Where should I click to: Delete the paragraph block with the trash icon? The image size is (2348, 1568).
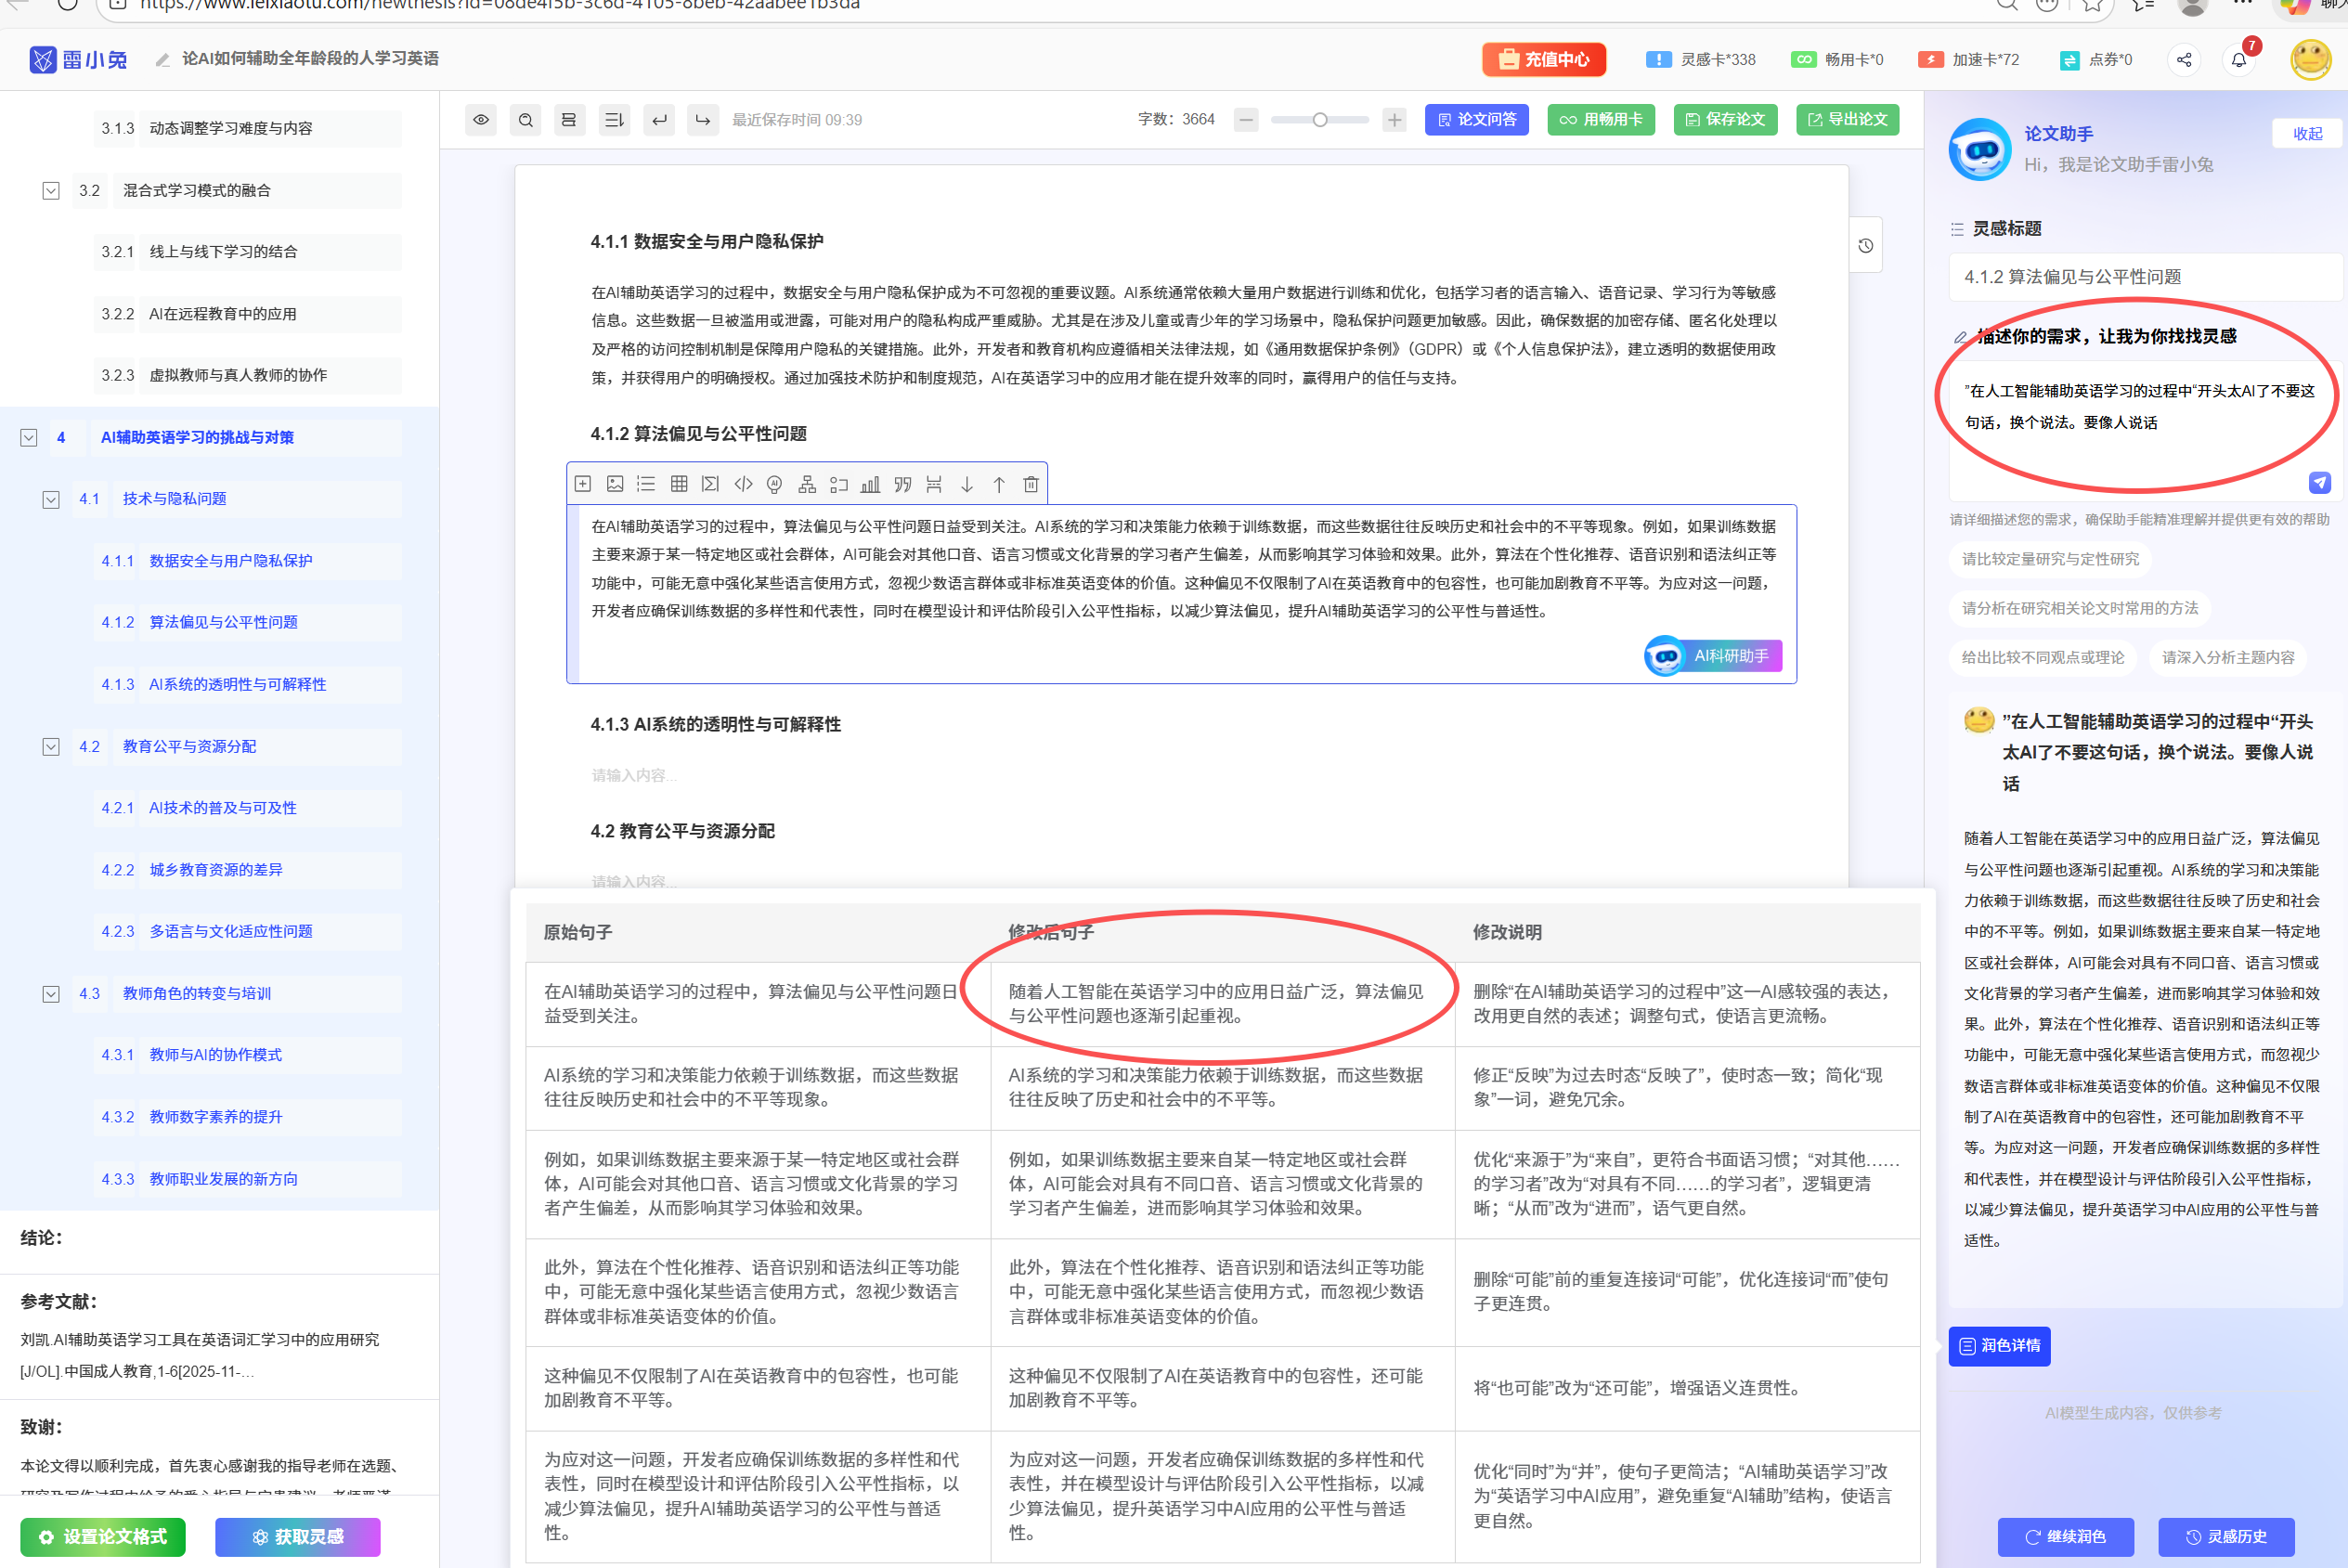(1031, 484)
